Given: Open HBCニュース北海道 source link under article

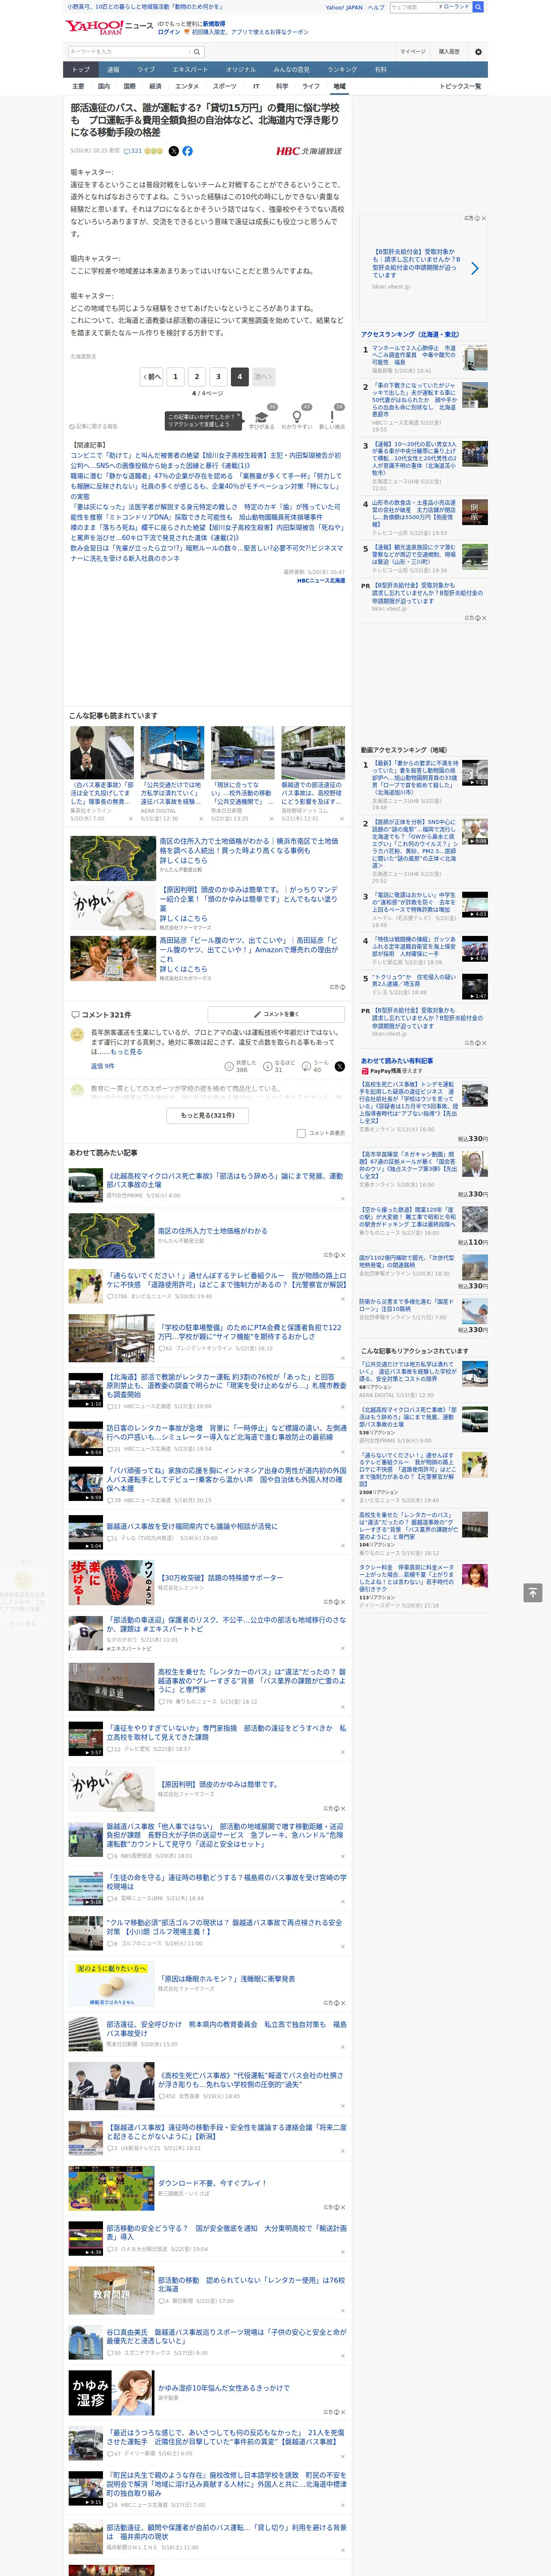Looking at the screenshot, I should pos(321,581).
